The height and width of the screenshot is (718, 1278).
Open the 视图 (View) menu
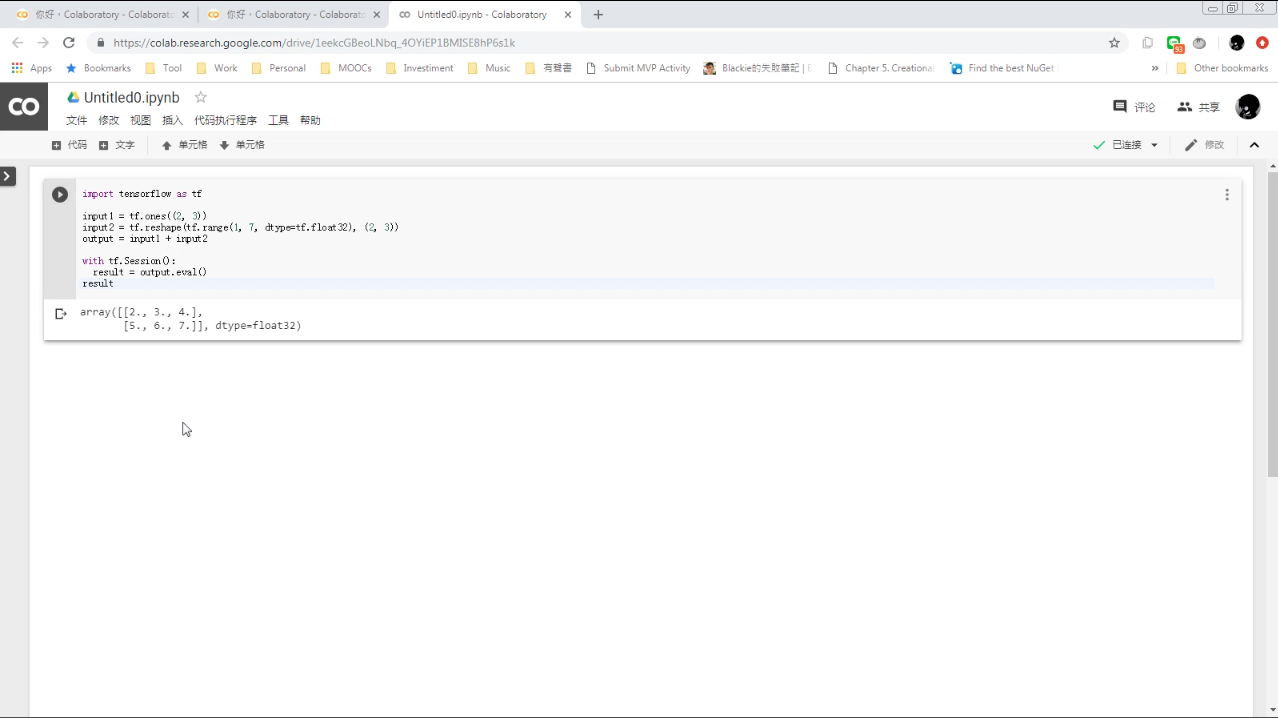(141, 120)
